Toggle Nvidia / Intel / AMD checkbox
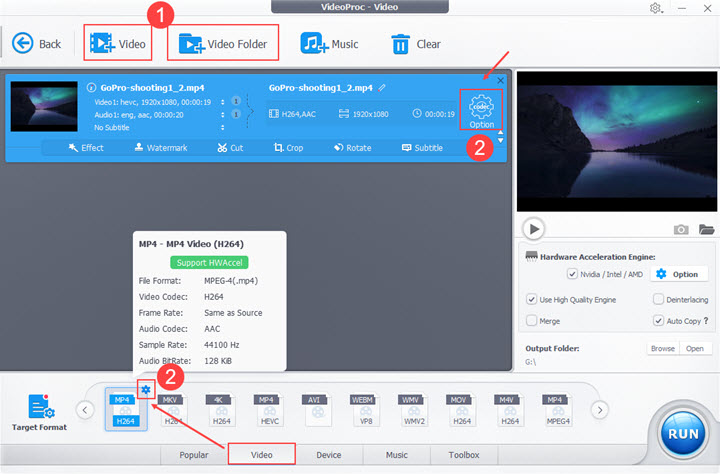The height and width of the screenshot is (474, 720). pos(572,274)
